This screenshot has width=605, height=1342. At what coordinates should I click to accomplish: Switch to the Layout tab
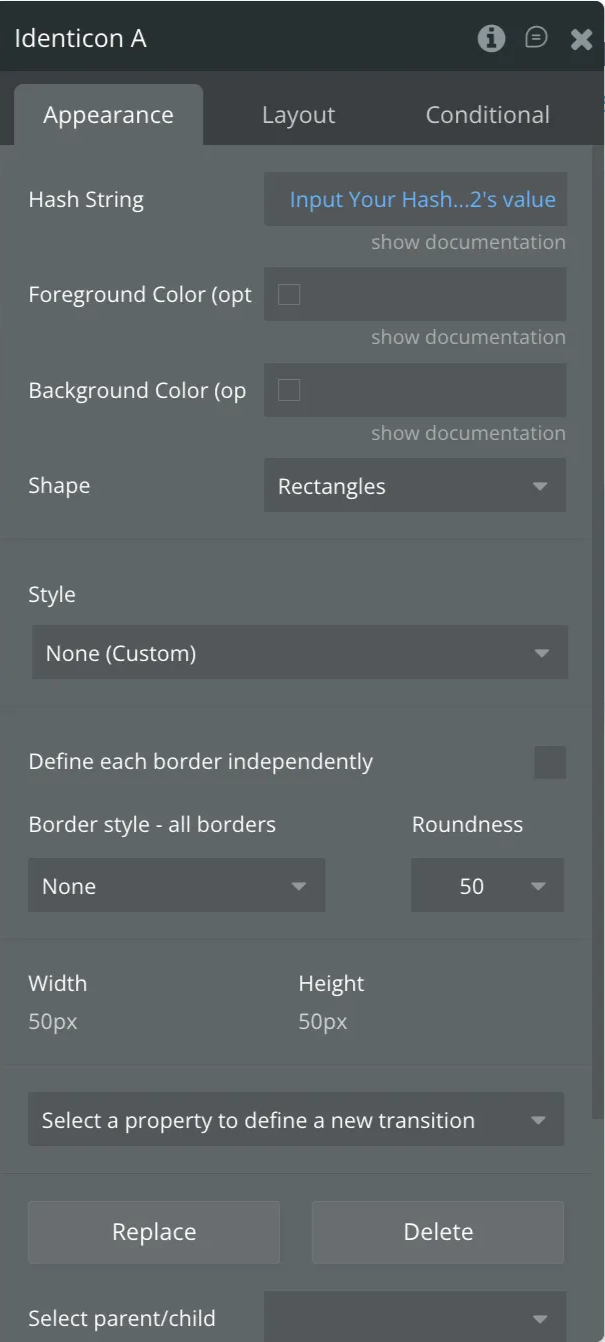[x=298, y=115]
